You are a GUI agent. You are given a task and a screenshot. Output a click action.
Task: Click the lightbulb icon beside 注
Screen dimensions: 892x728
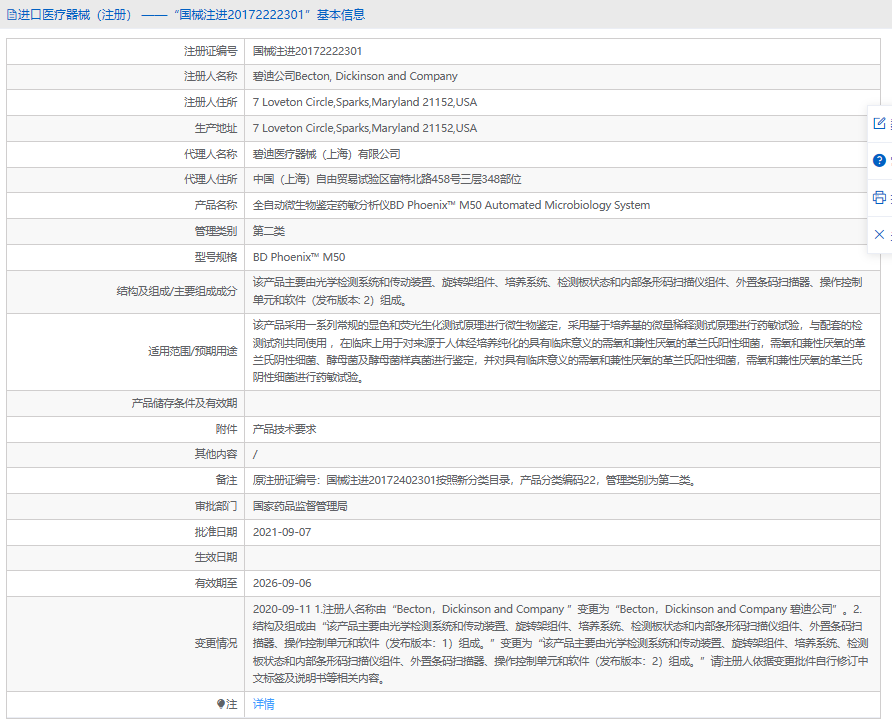pyautogui.click(x=221, y=704)
